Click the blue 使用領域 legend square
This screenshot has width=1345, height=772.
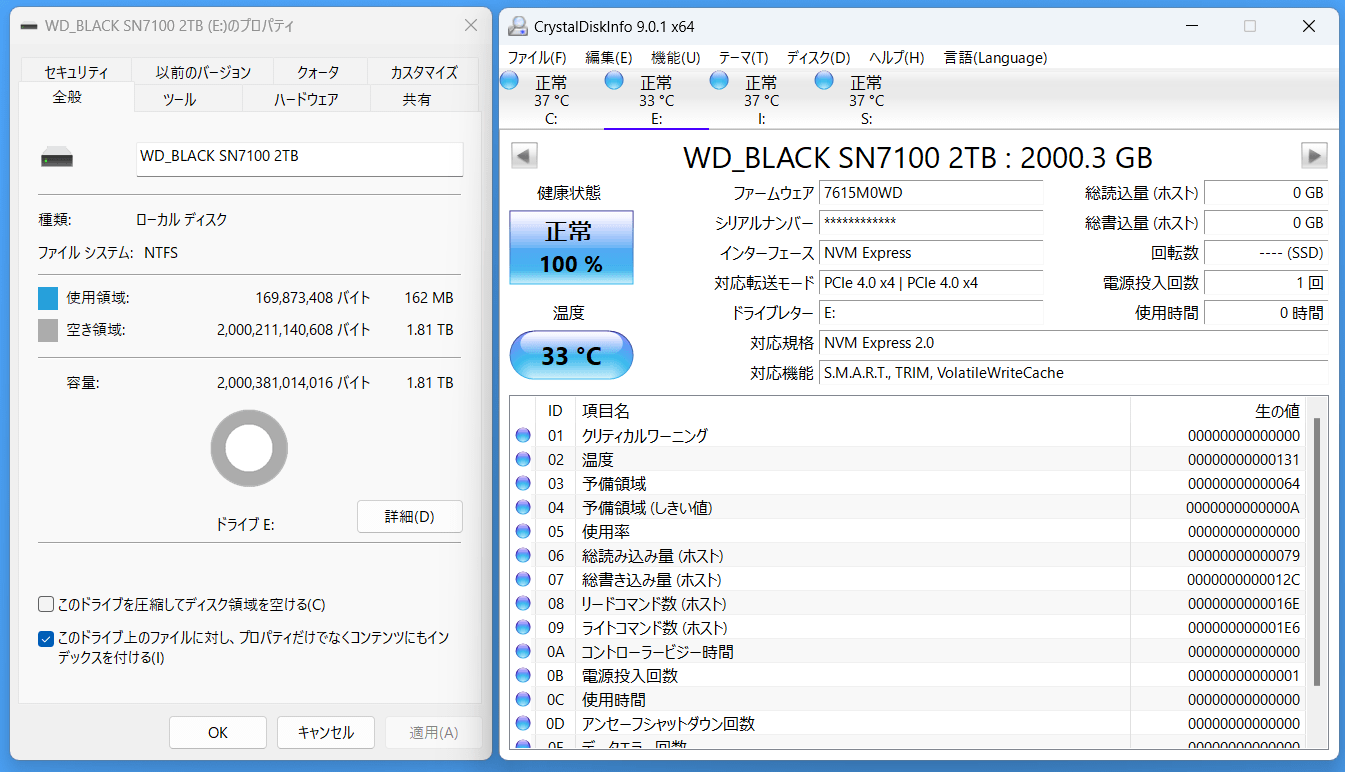48,298
